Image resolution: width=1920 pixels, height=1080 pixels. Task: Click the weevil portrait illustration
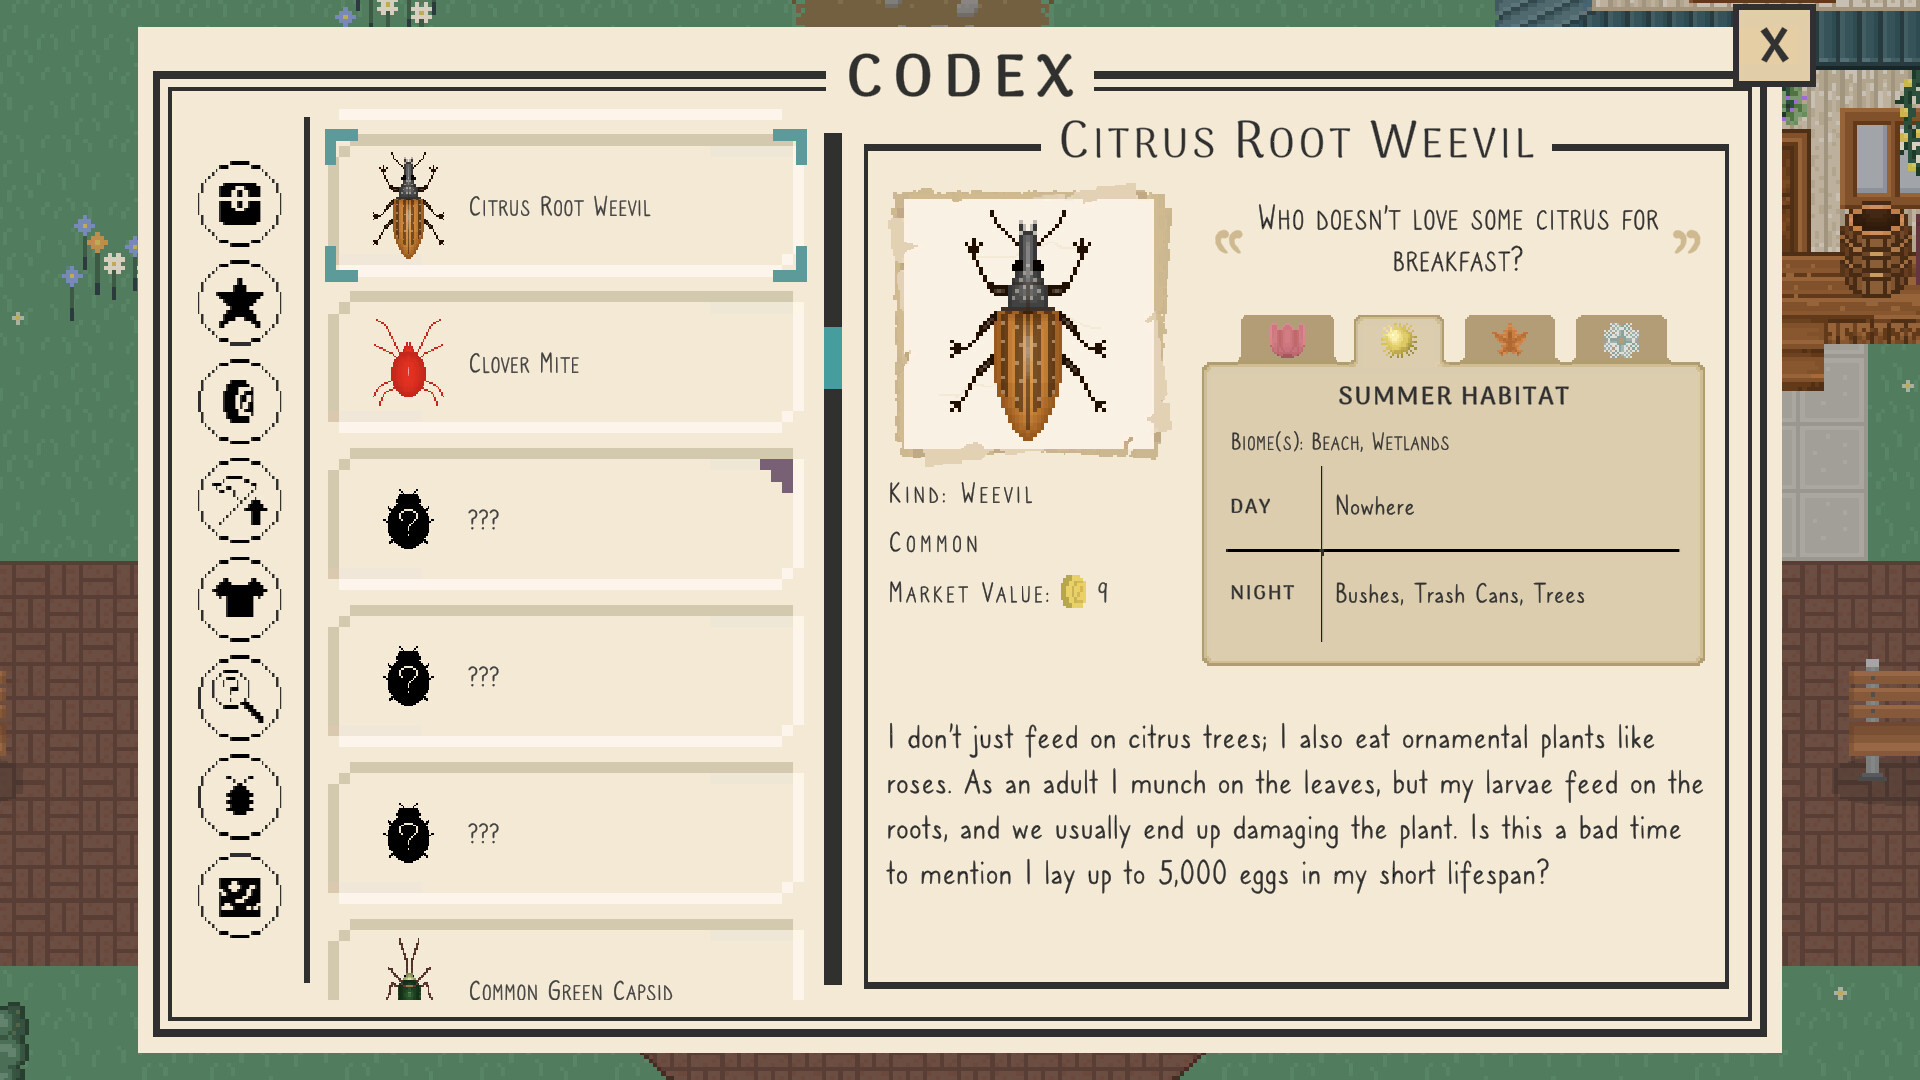tap(1030, 320)
